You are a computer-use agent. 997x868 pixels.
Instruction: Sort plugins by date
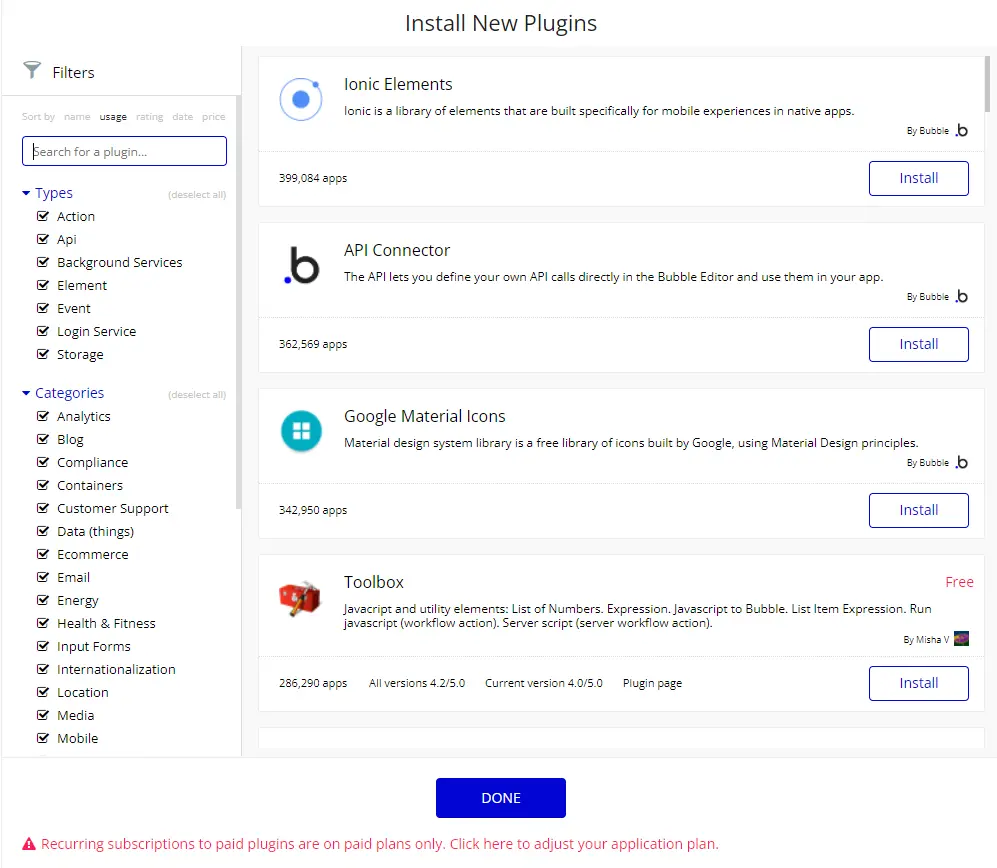point(182,116)
